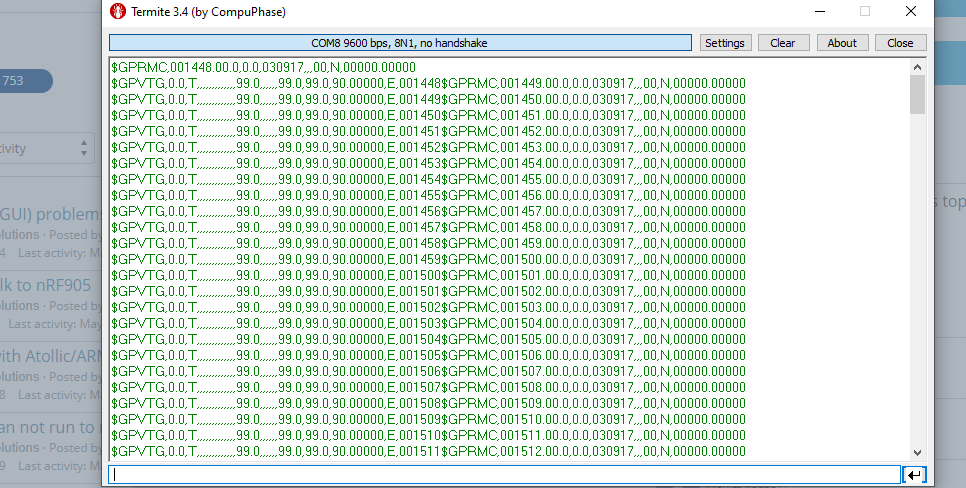Click the scrollbar down arrow
Viewport: 966px width, 488px height.
(x=917, y=452)
